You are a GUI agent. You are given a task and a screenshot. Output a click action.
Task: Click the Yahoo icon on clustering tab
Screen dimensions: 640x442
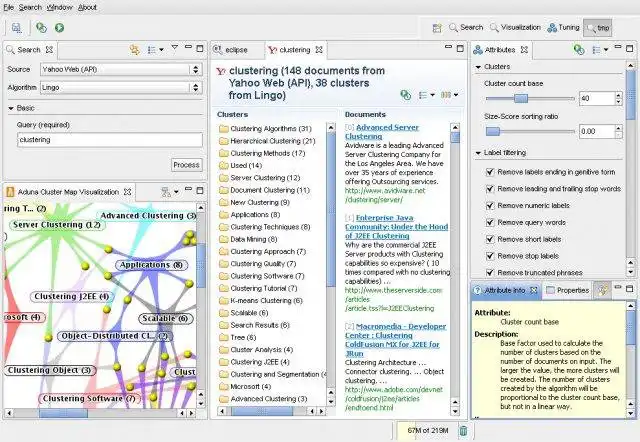point(272,49)
